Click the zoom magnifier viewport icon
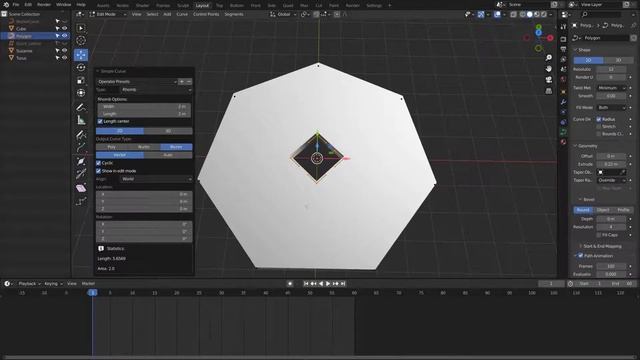The image size is (640, 360). tap(549, 58)
